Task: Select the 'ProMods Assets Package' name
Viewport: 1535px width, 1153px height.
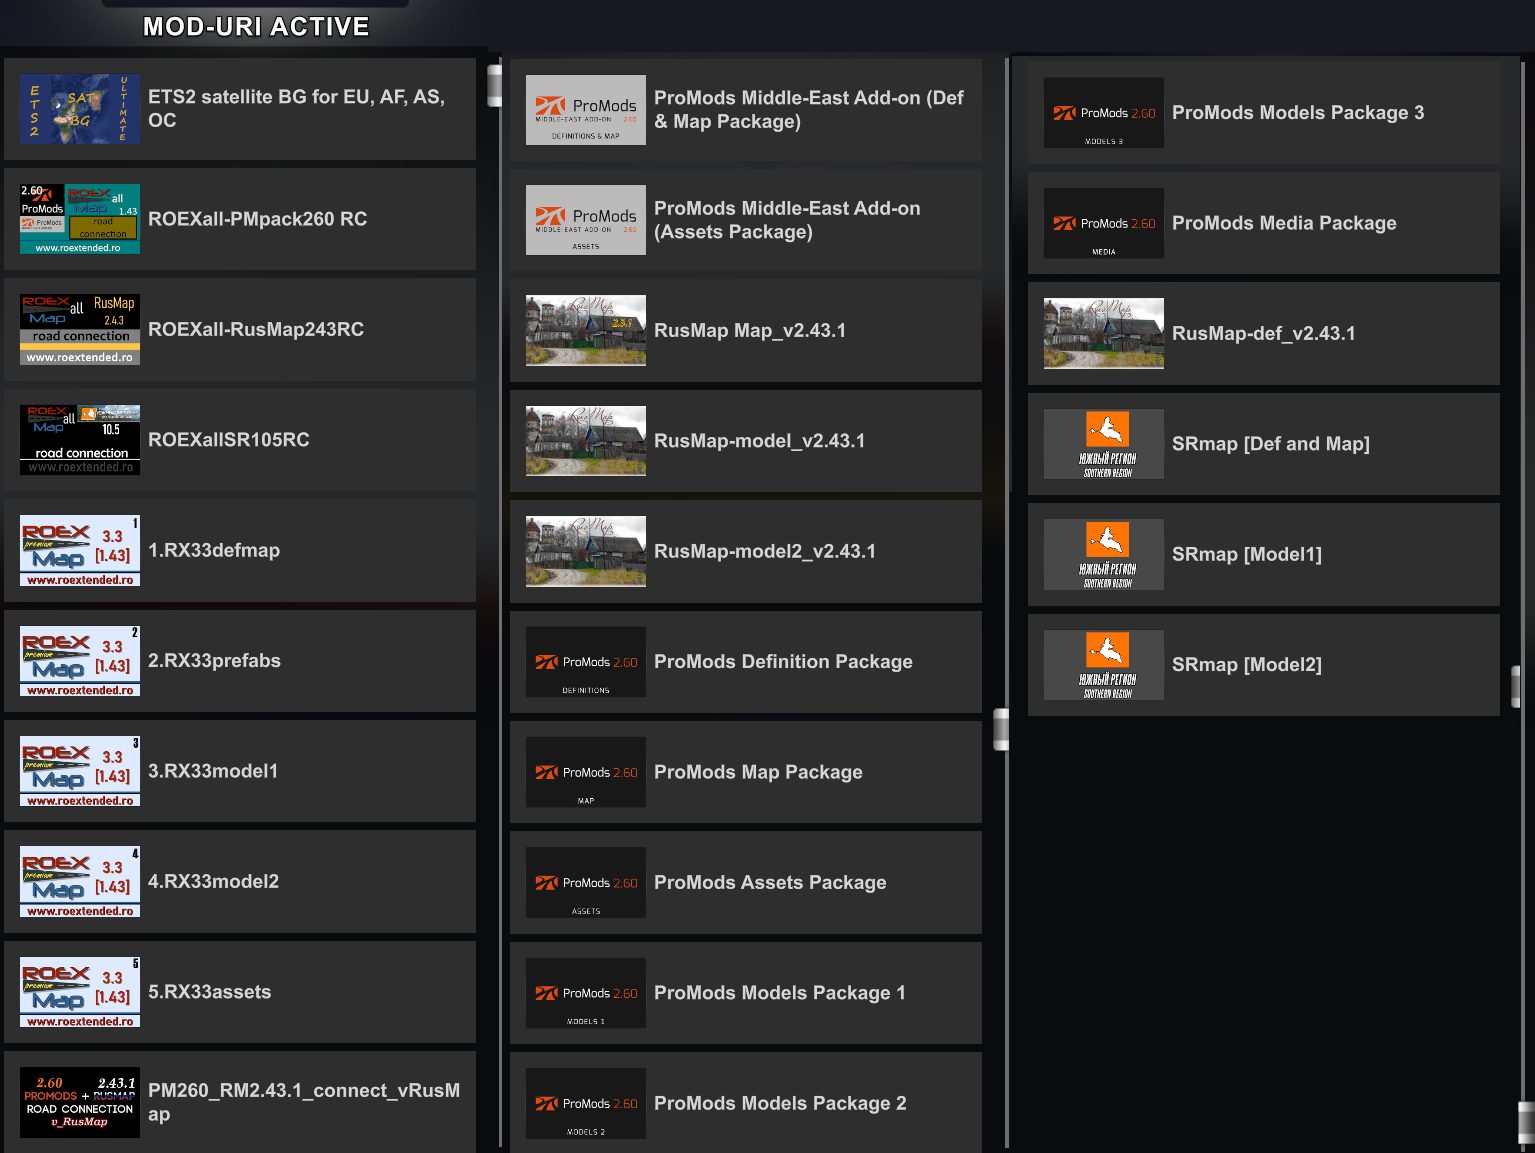Action: tap(770, 883)
